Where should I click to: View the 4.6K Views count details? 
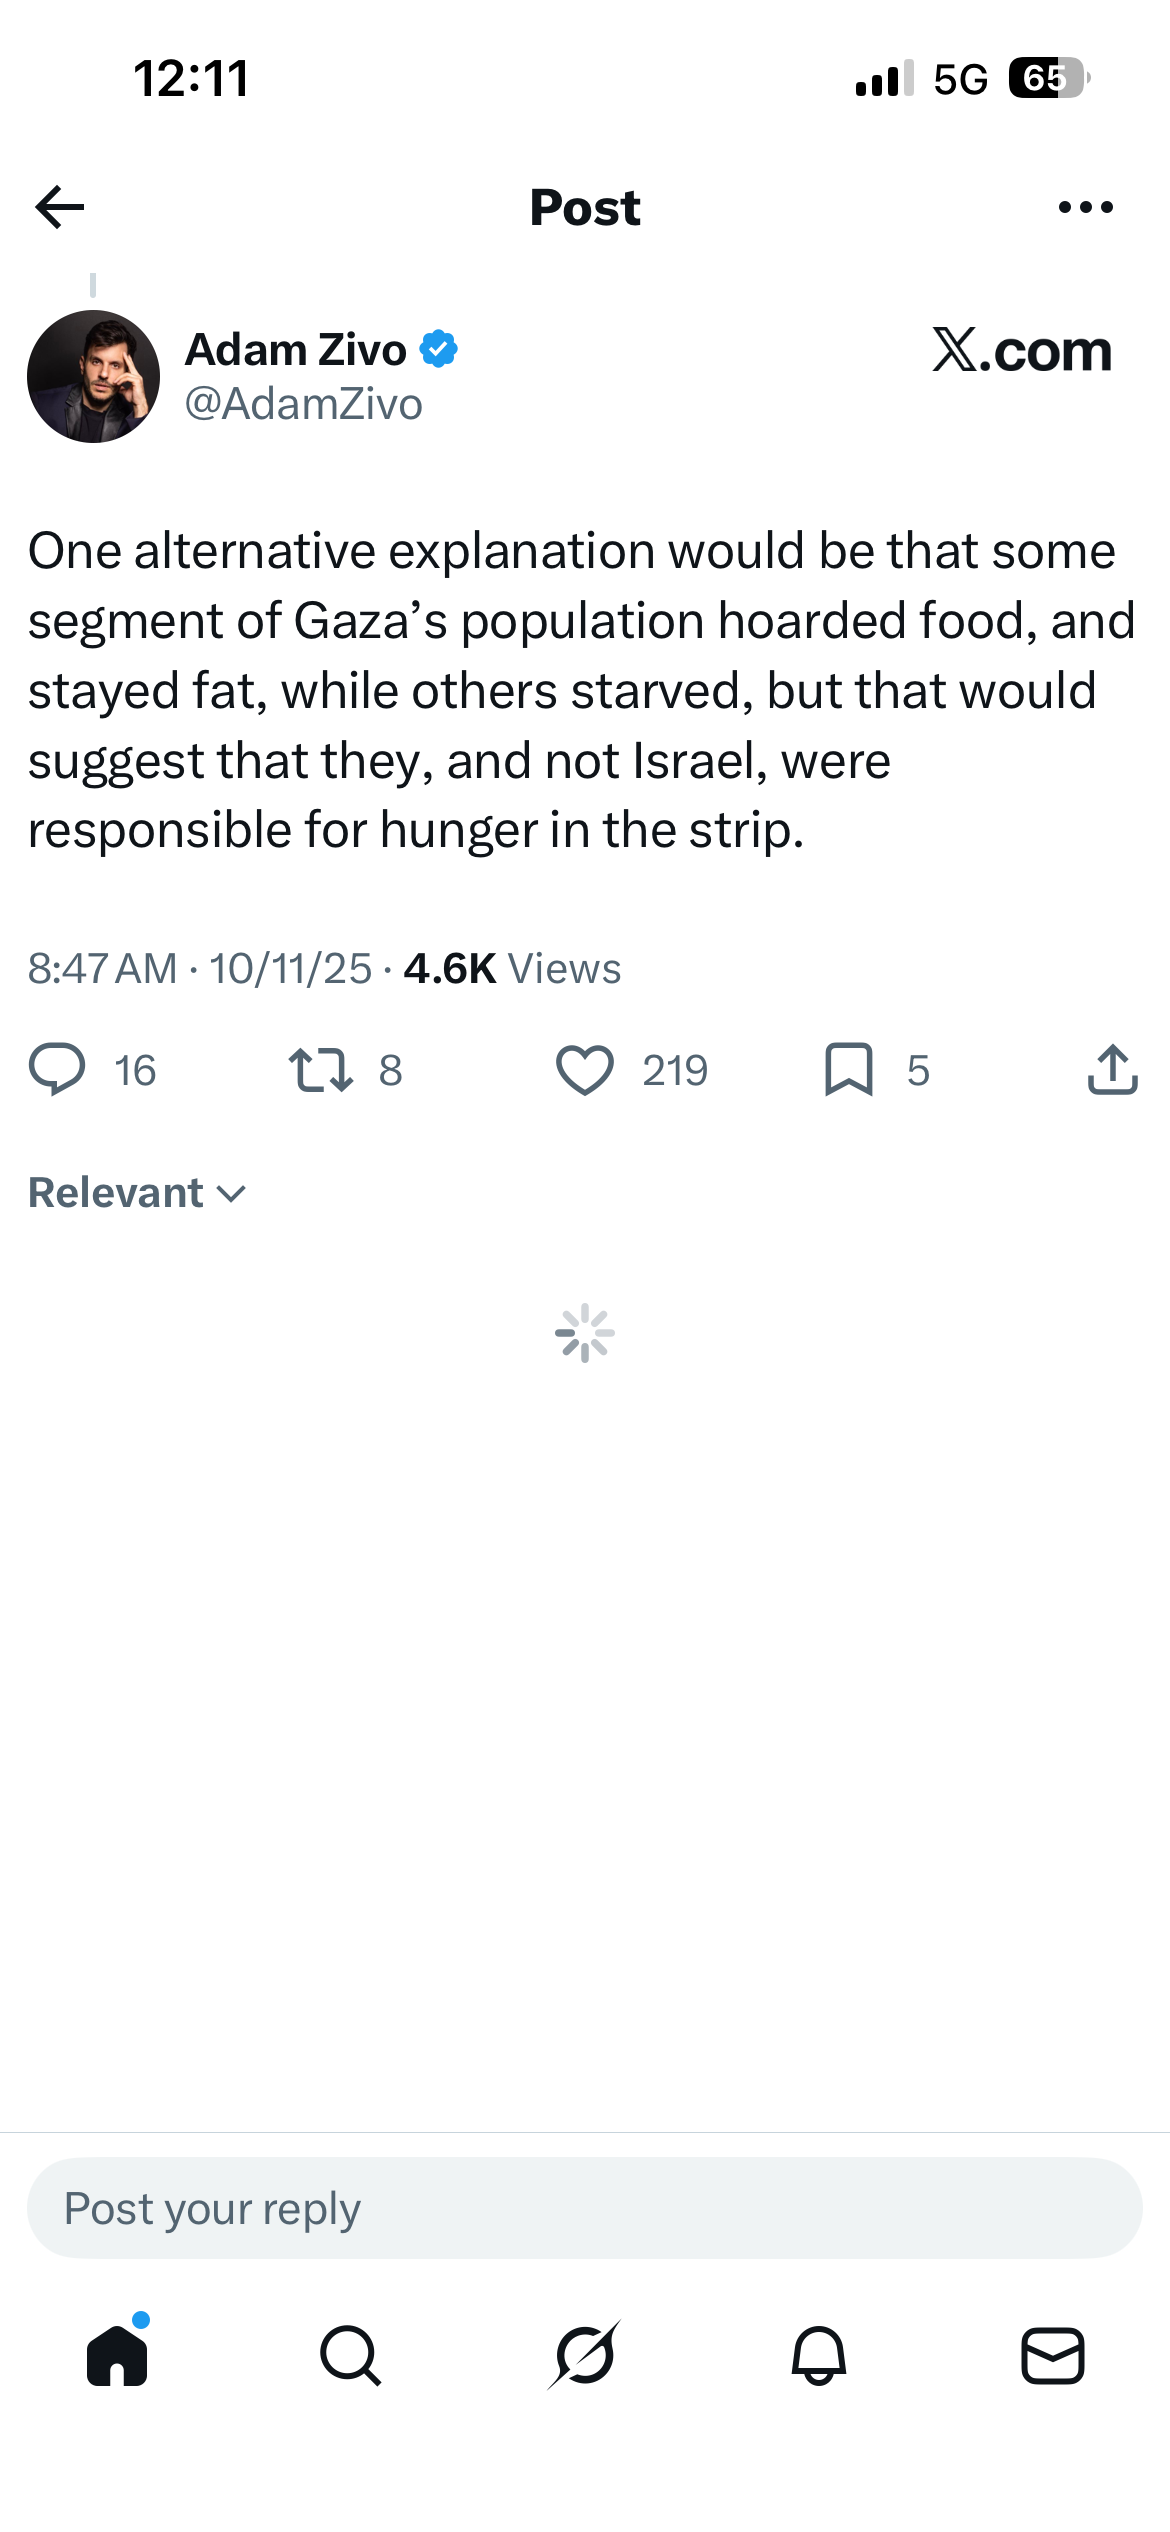512,968
